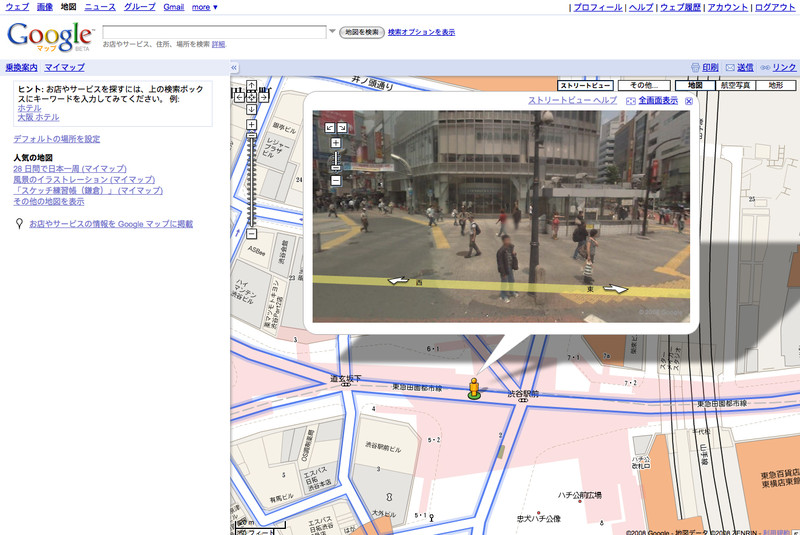Click ログアウト to sign out
The height and width of the screenshot is (535, 800).
[775, 7]
